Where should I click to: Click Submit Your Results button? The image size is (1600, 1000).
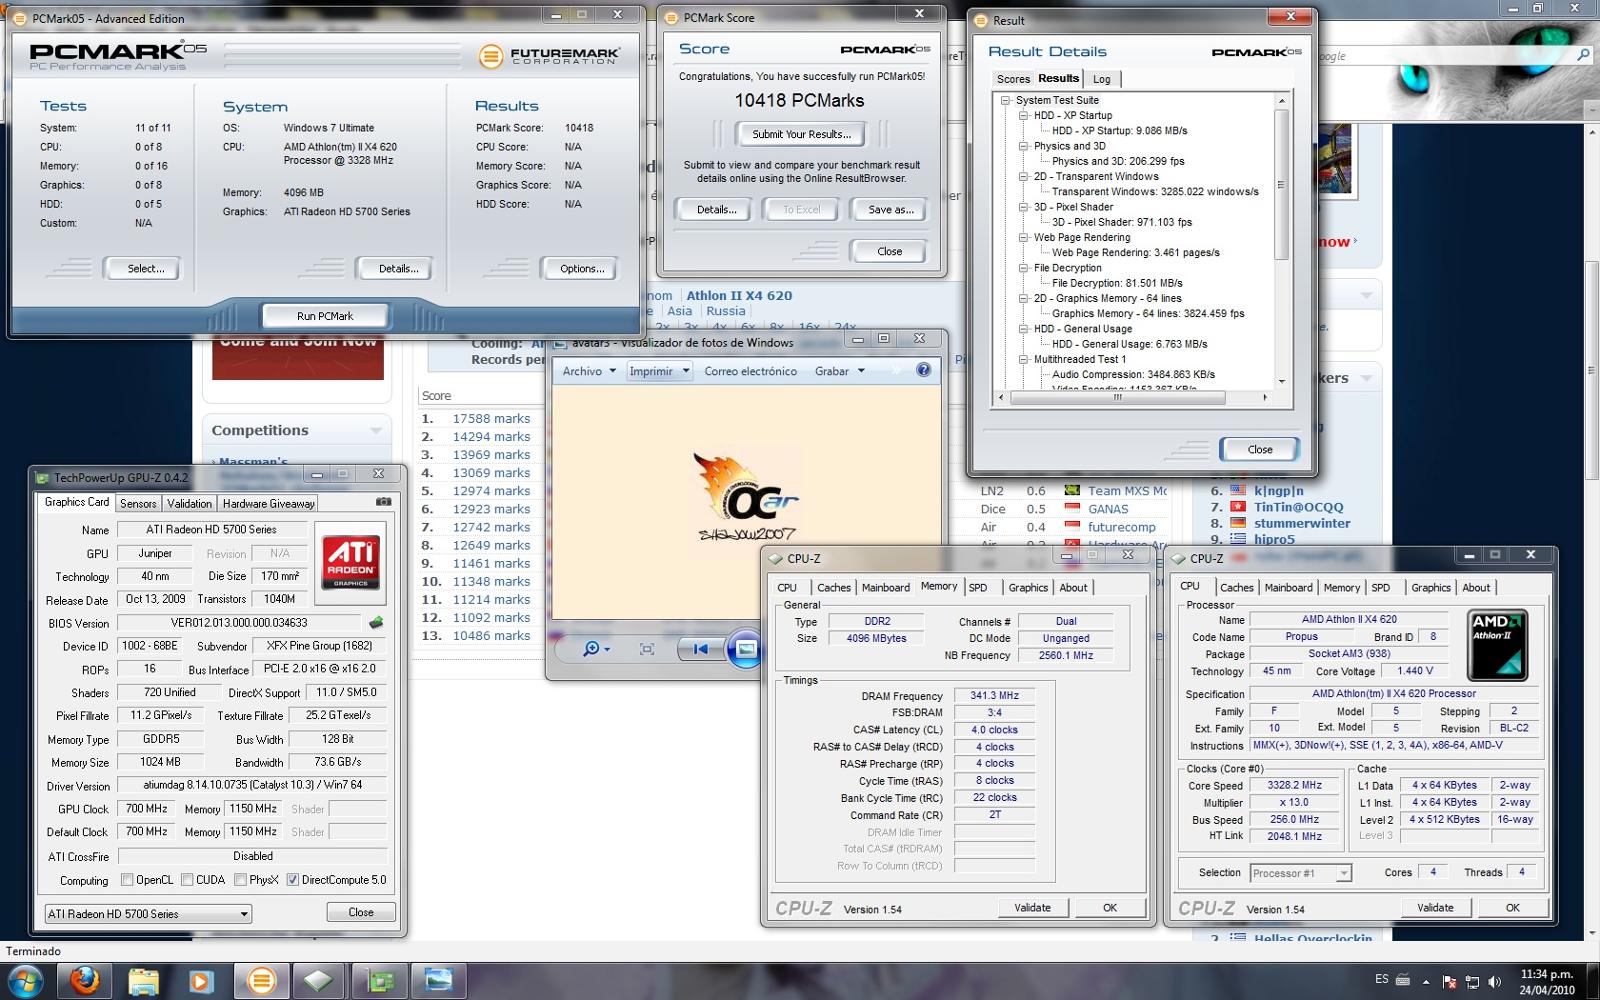(x=801, y=134)
